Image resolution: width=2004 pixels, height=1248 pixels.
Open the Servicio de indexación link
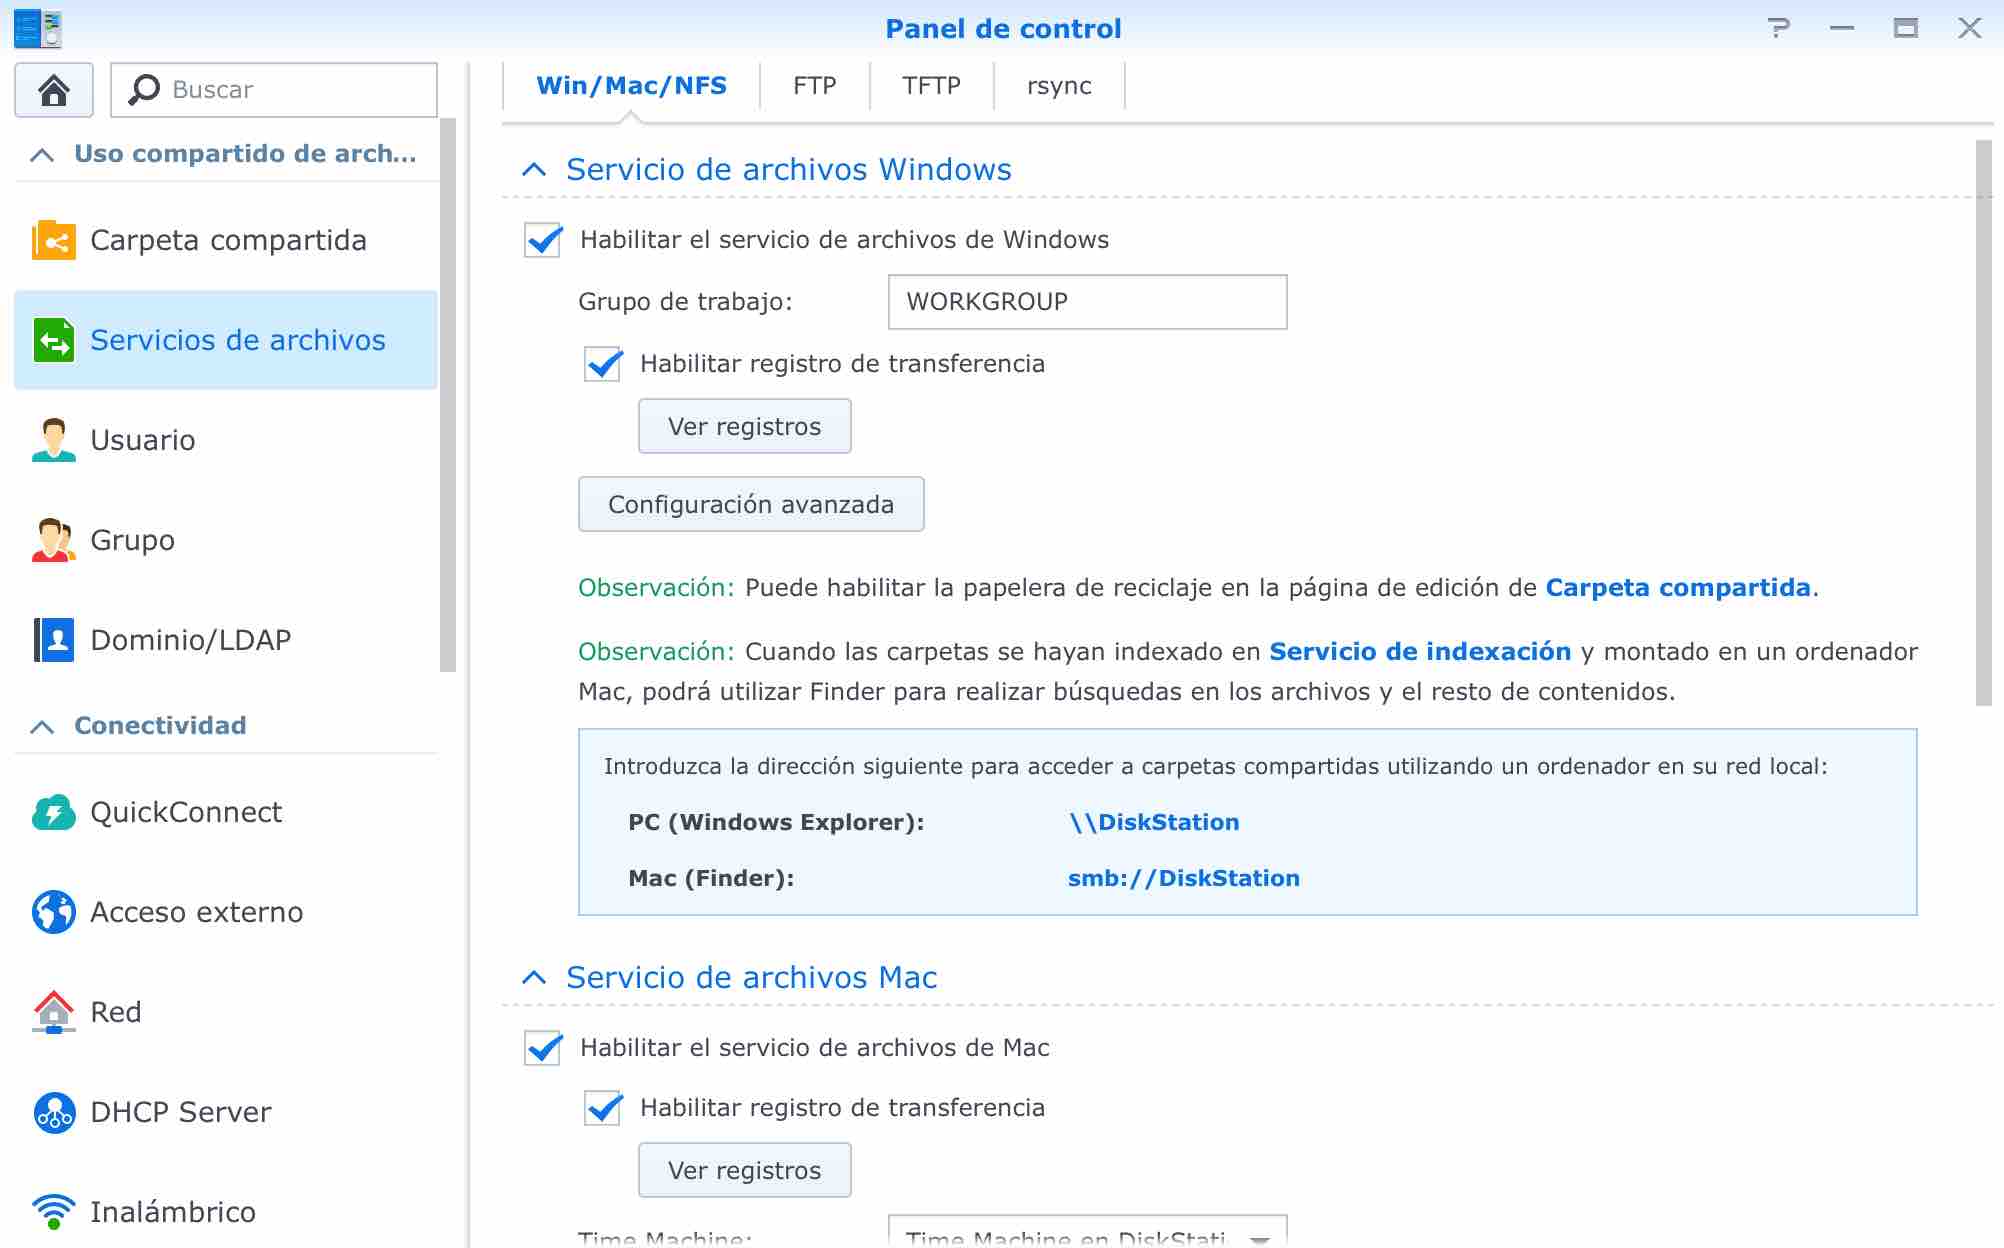click(1419, 652)
